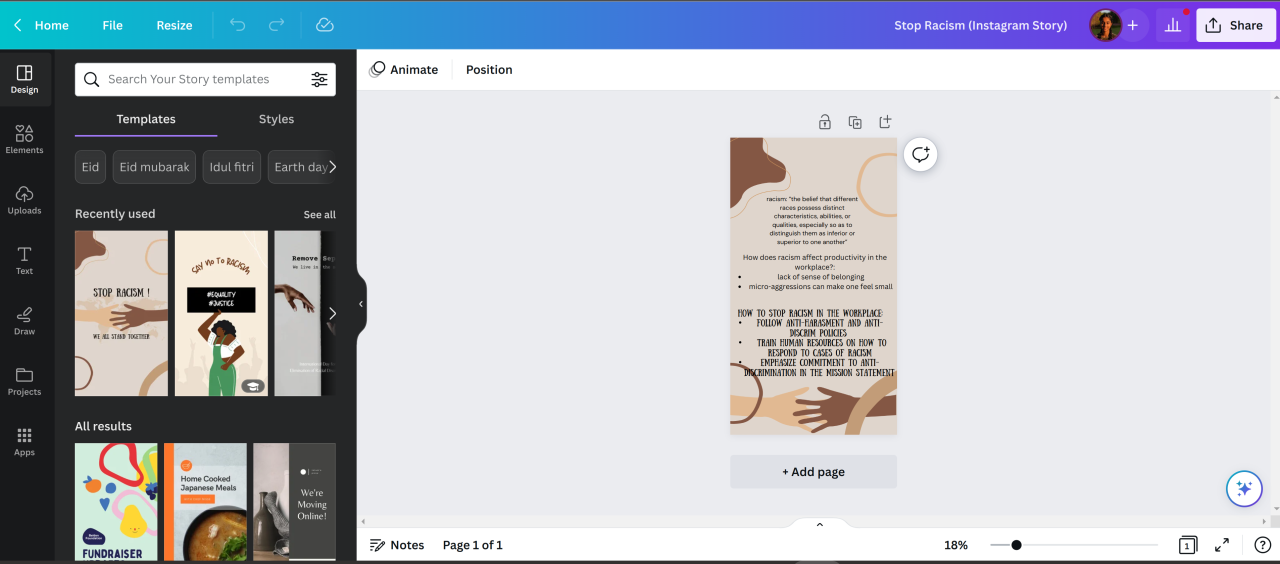
Task: Collapse the side panel handle
Action: click(x=361, y=304)
